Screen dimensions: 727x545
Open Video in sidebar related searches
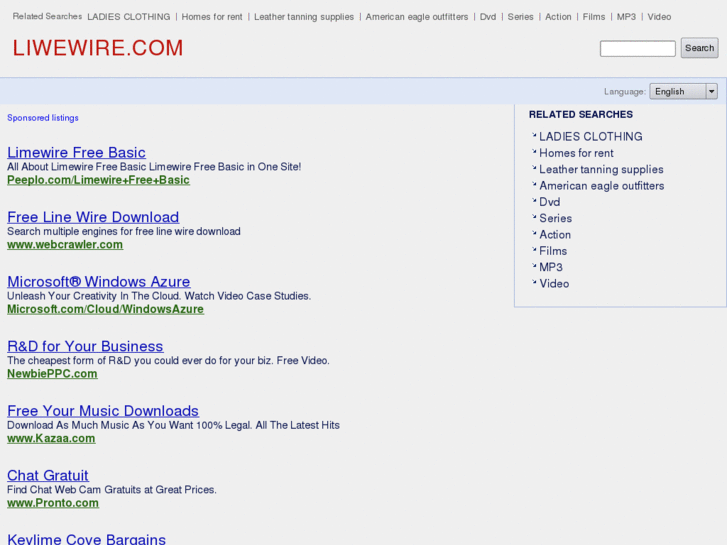click(554, 283)
